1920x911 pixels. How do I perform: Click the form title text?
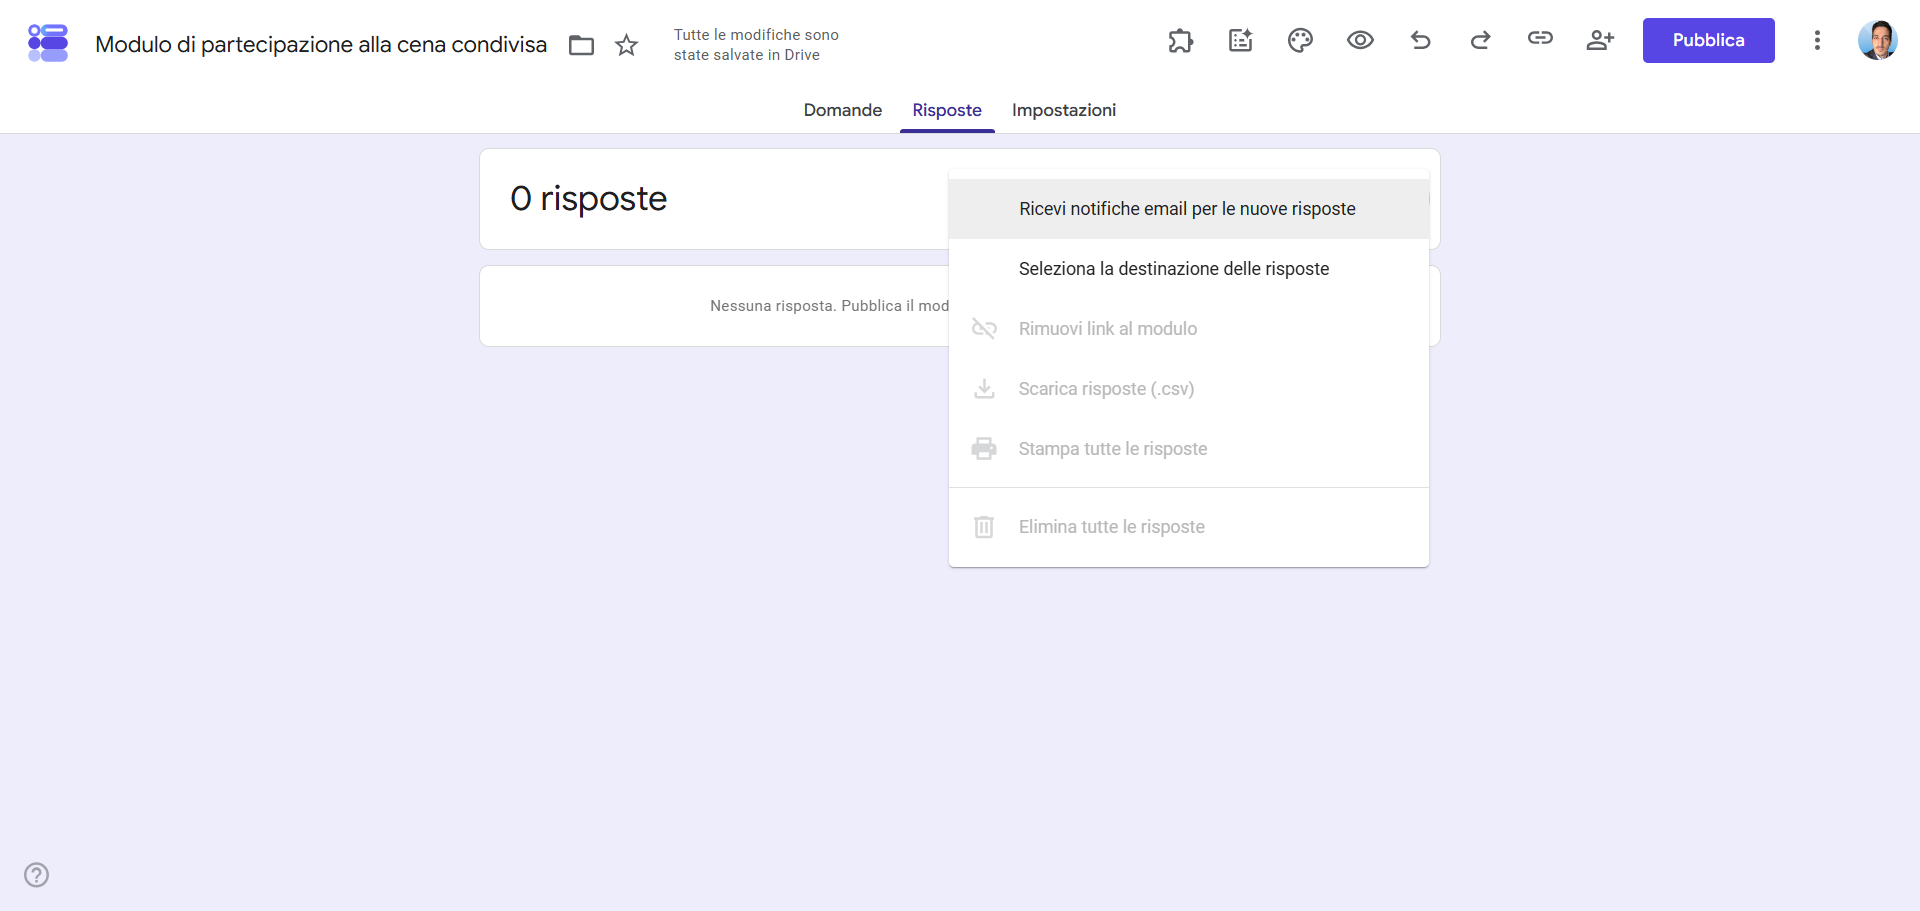point(321,44)
